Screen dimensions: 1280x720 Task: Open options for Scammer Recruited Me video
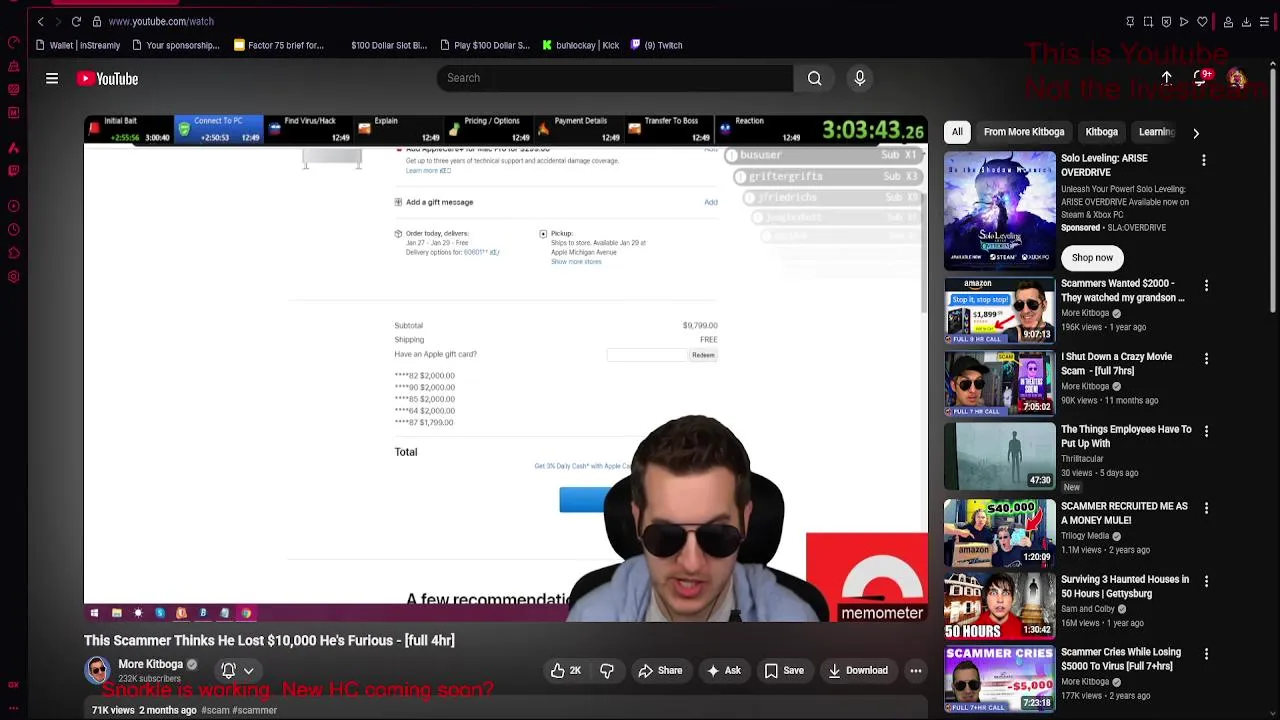(1206, 509)
